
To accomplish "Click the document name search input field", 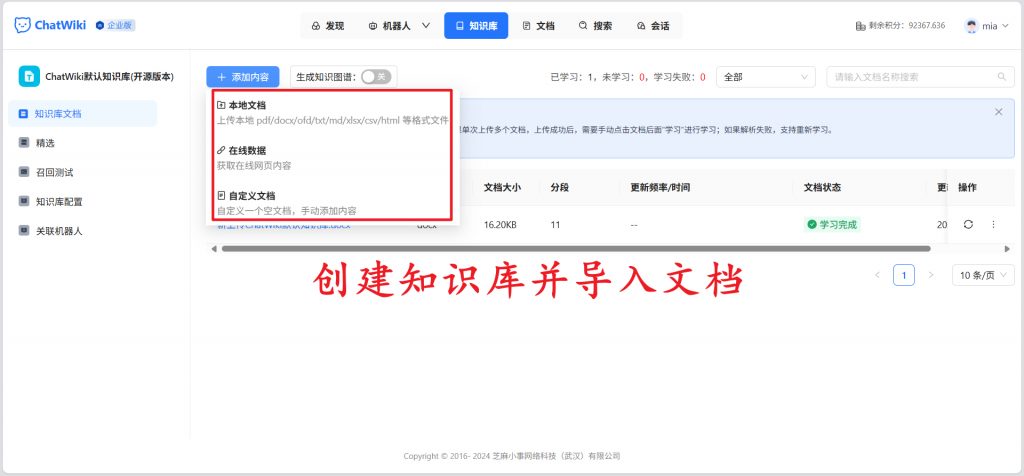I will 910,77.
